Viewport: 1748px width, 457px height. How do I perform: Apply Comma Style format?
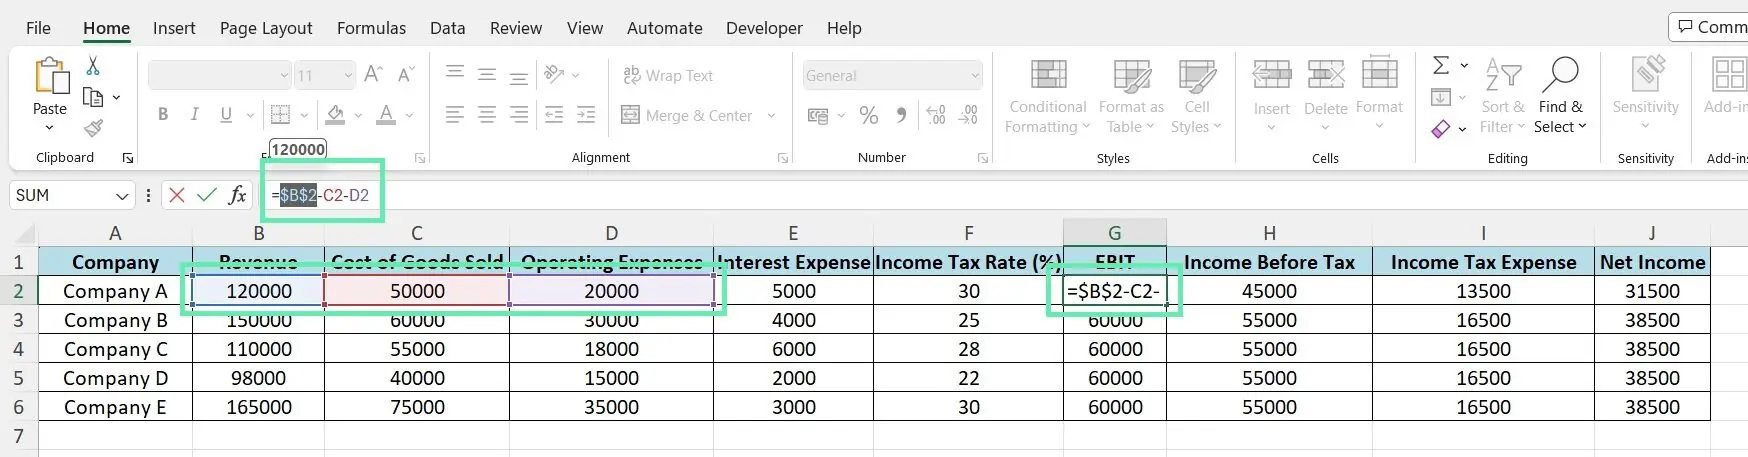[x=901, y=116]
